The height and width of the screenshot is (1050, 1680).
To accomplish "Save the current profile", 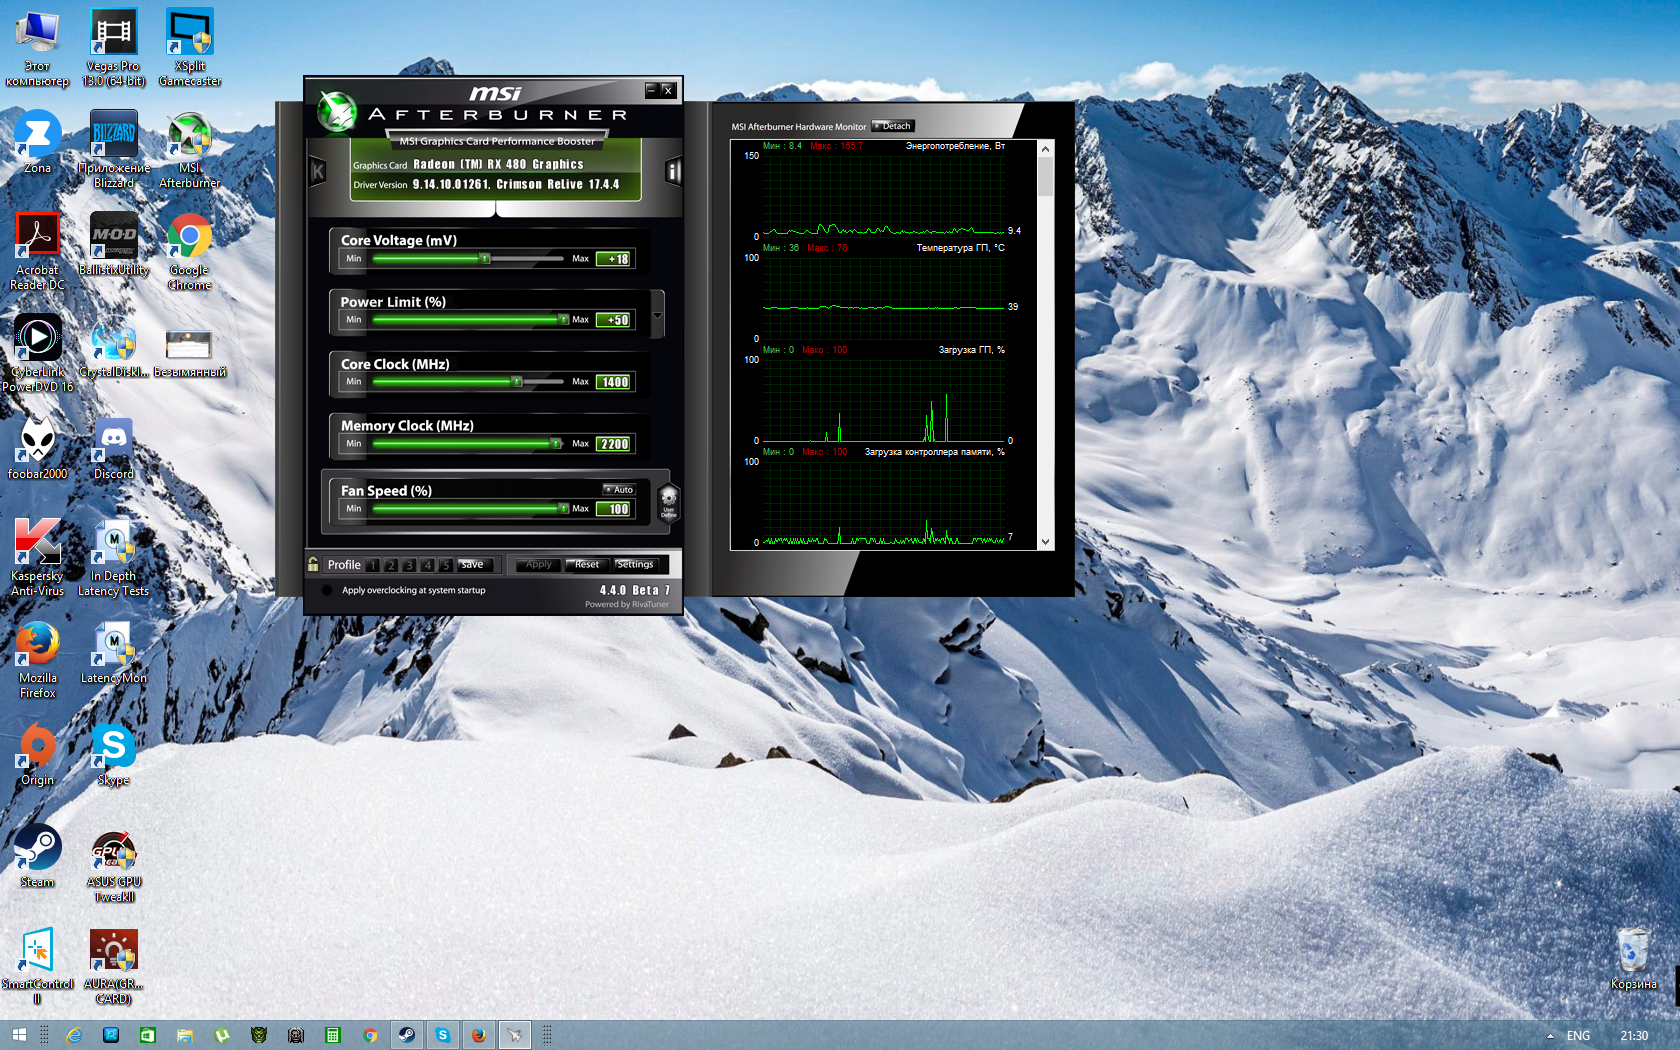I will coord(473,565).
